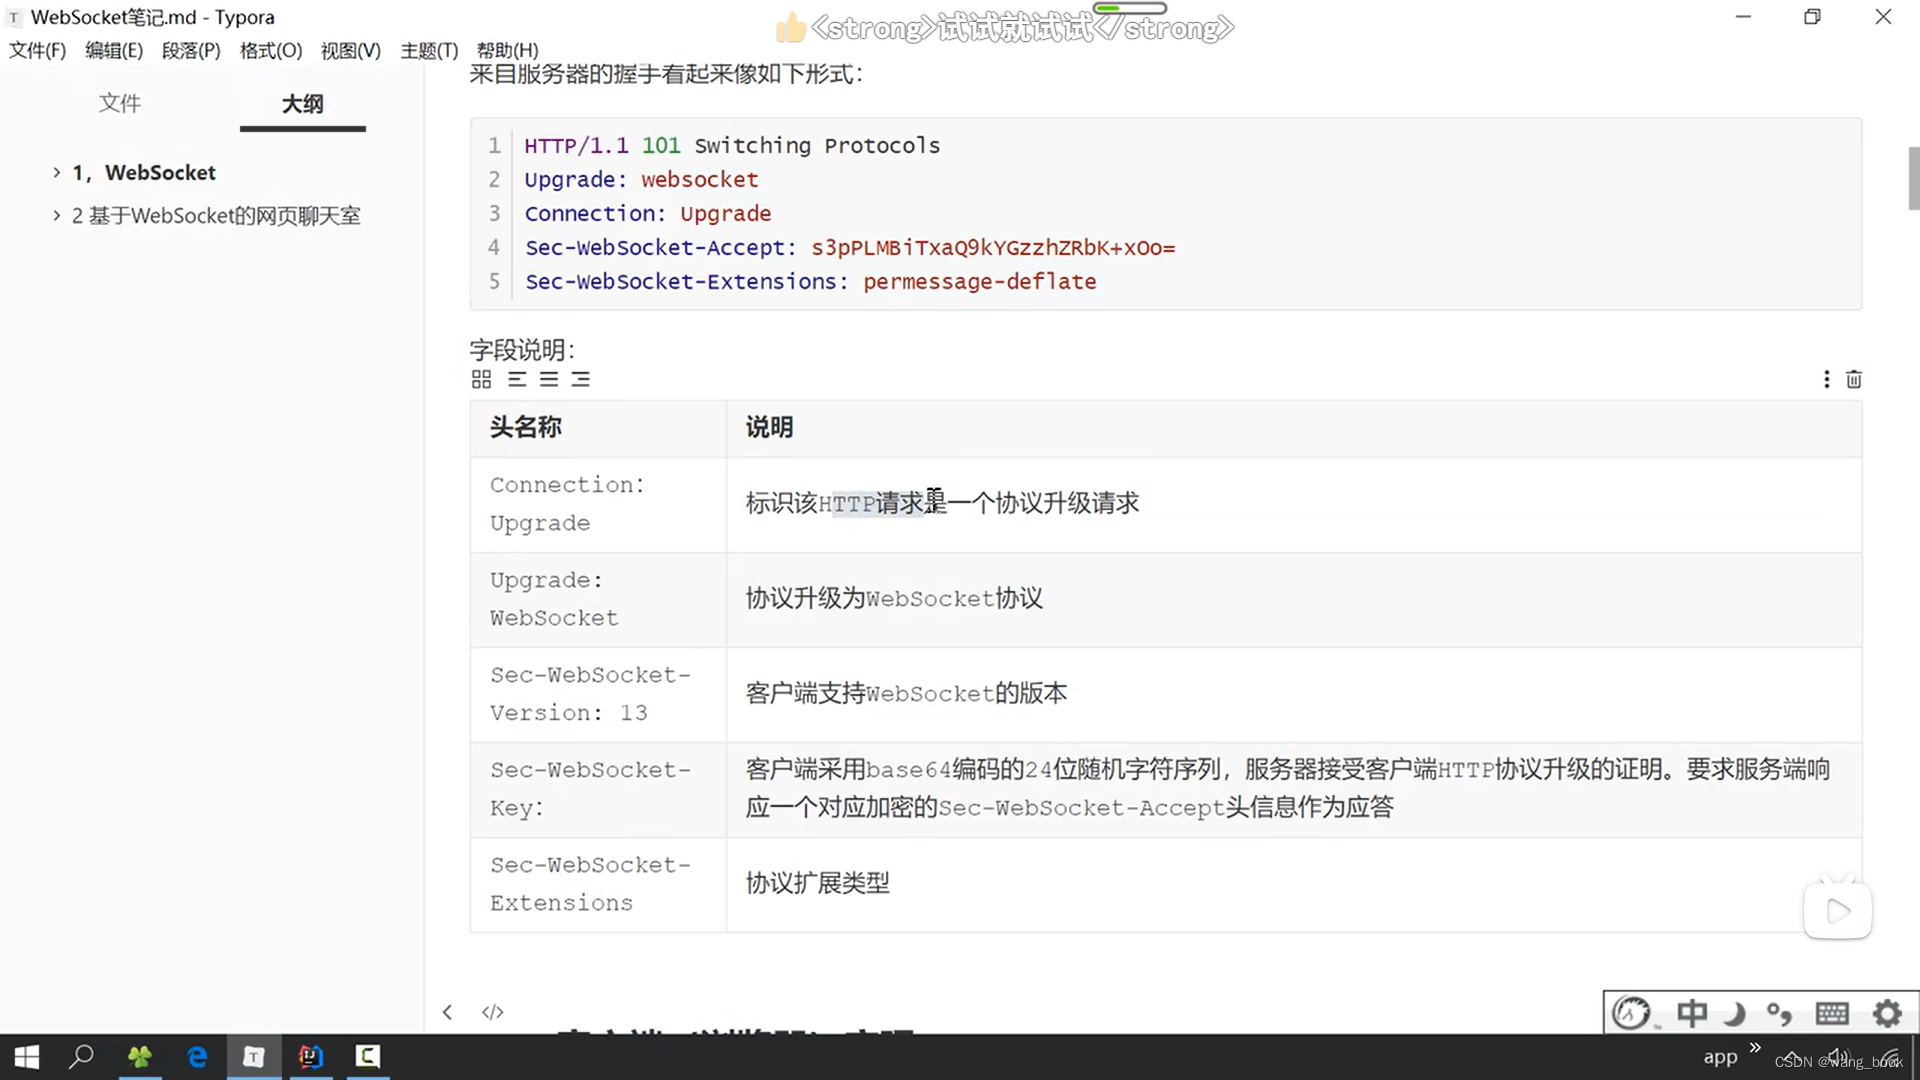
Task: Apply center alignment to the table column
Action: 548,378
